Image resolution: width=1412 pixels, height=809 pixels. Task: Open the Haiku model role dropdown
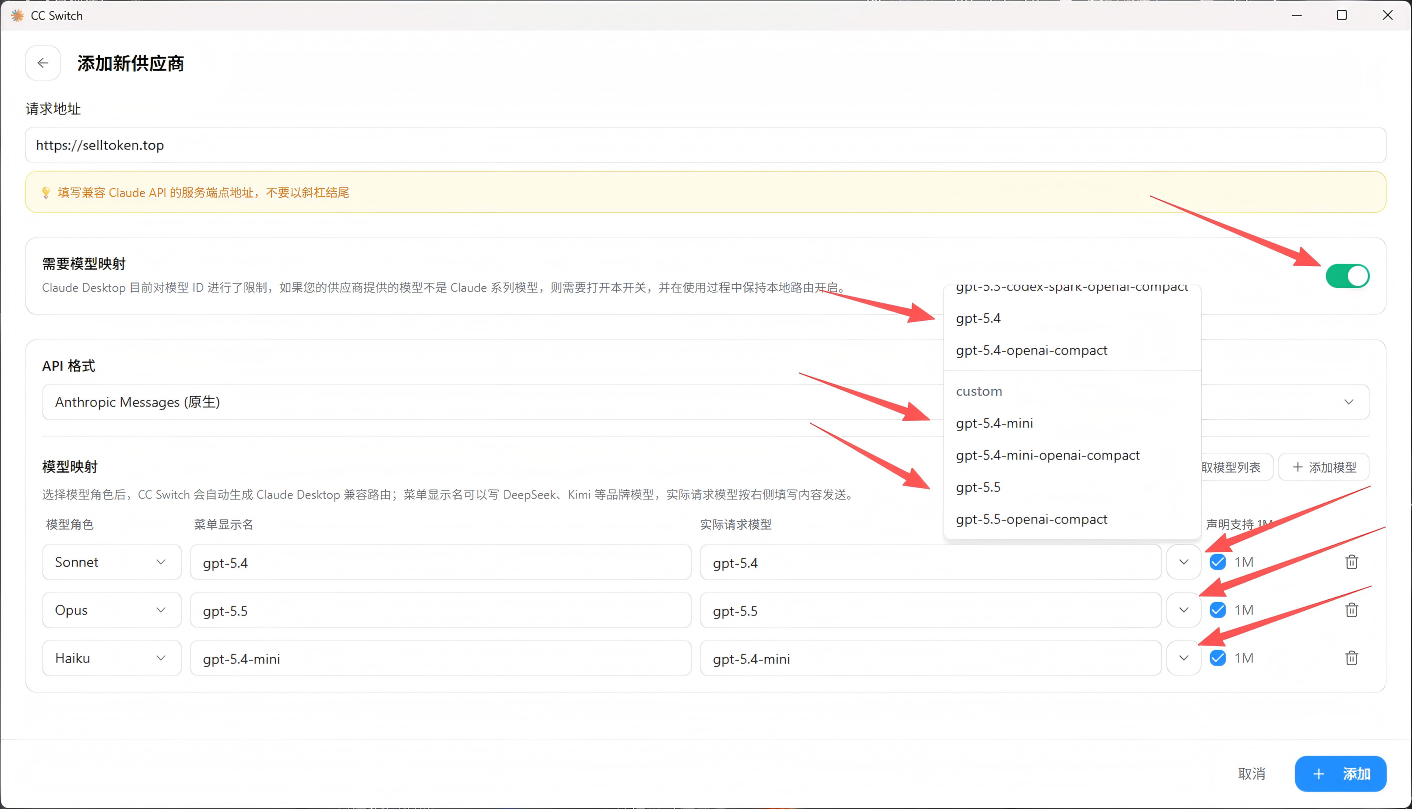coord(112,658)
